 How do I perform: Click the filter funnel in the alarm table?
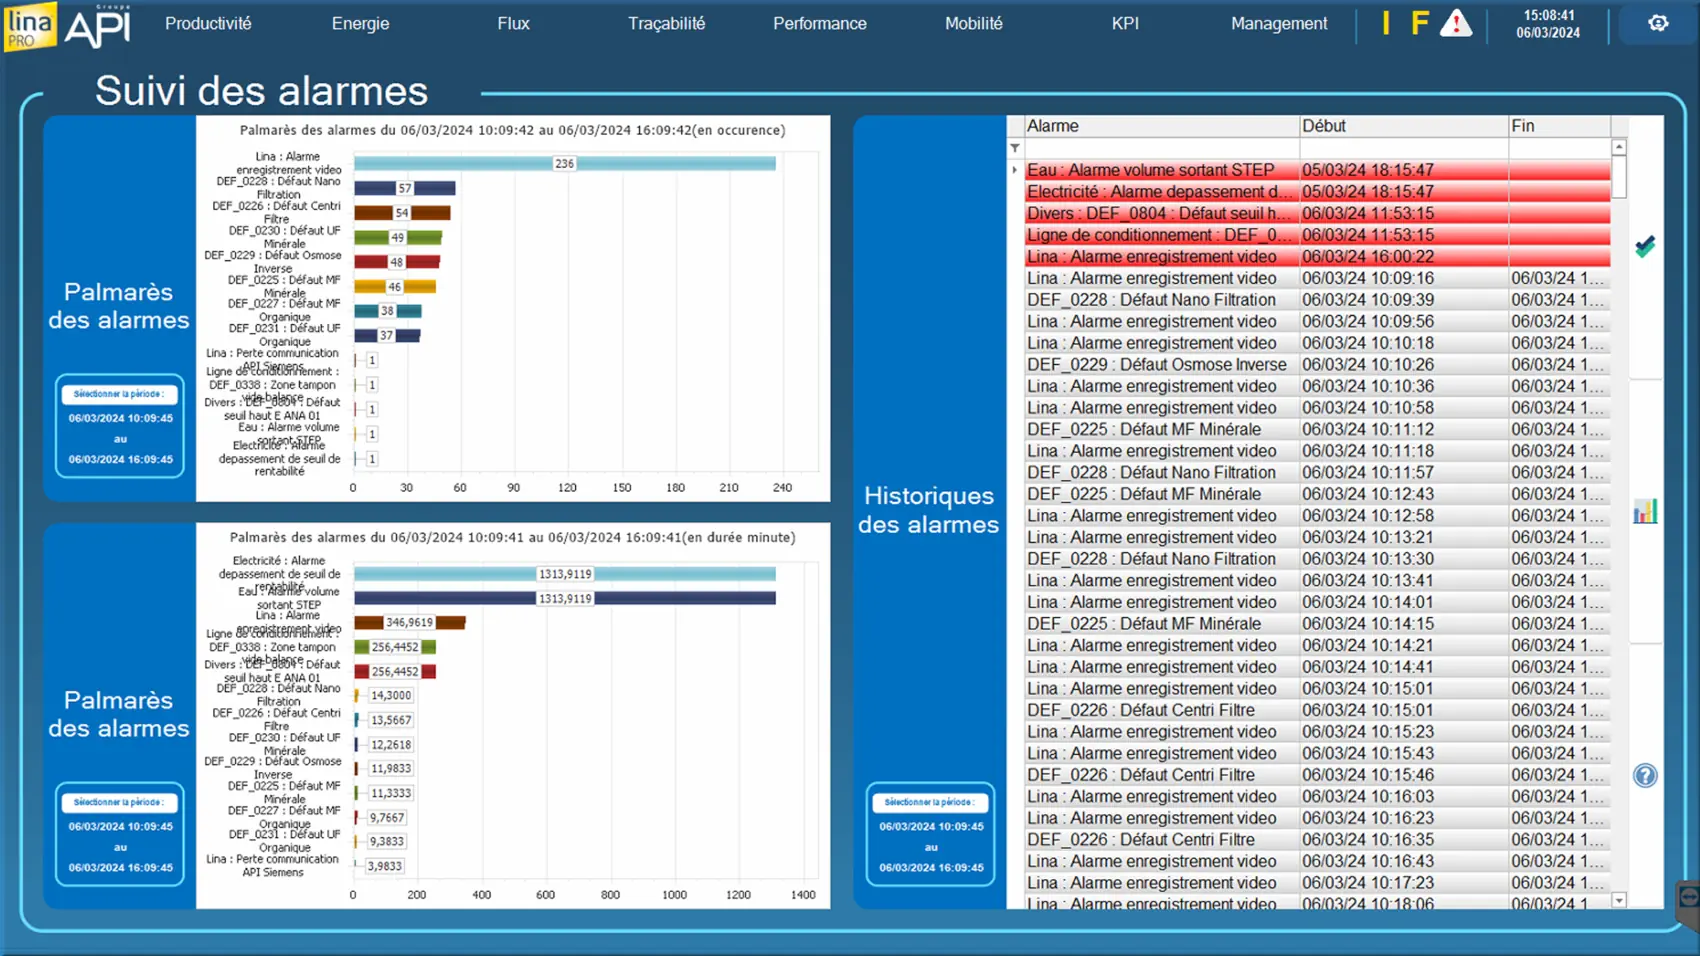1015,148
